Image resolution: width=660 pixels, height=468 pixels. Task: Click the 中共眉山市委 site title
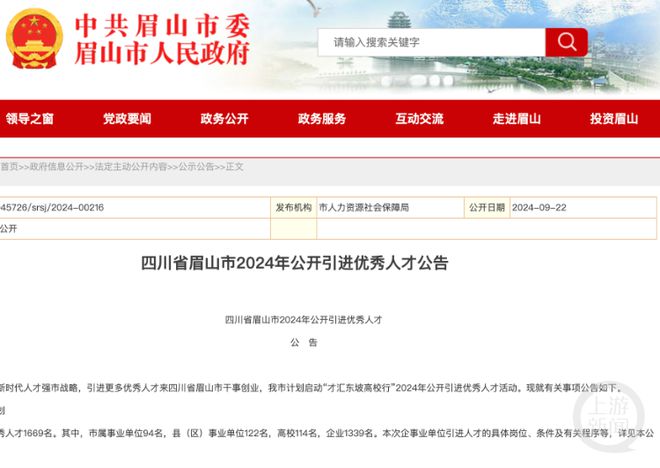click(x=163, y=22)
